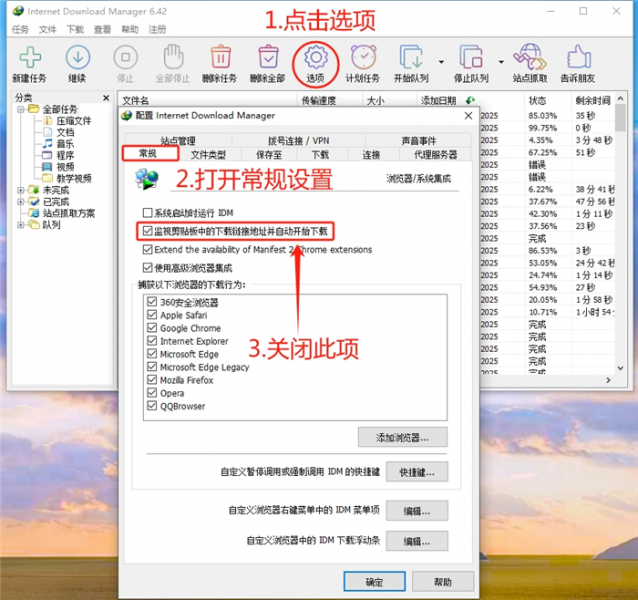
Task: Open the 文件 menu
Action: tap(48, 29)
